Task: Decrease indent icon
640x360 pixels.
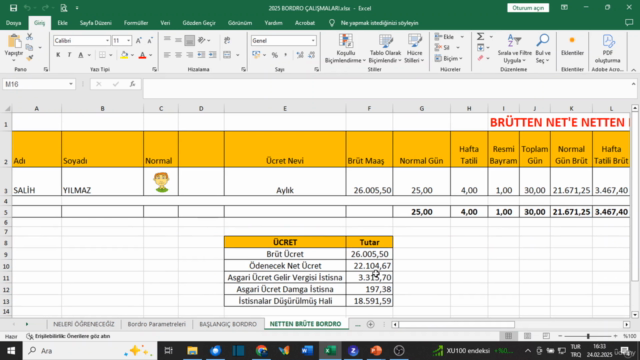Action: 201,55
